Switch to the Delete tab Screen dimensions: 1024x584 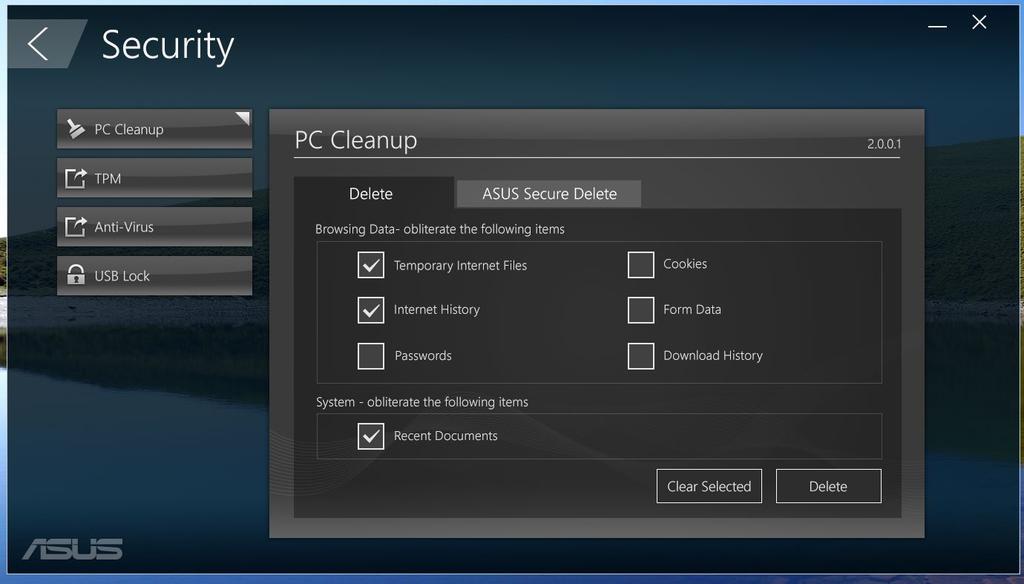point(373,193)
